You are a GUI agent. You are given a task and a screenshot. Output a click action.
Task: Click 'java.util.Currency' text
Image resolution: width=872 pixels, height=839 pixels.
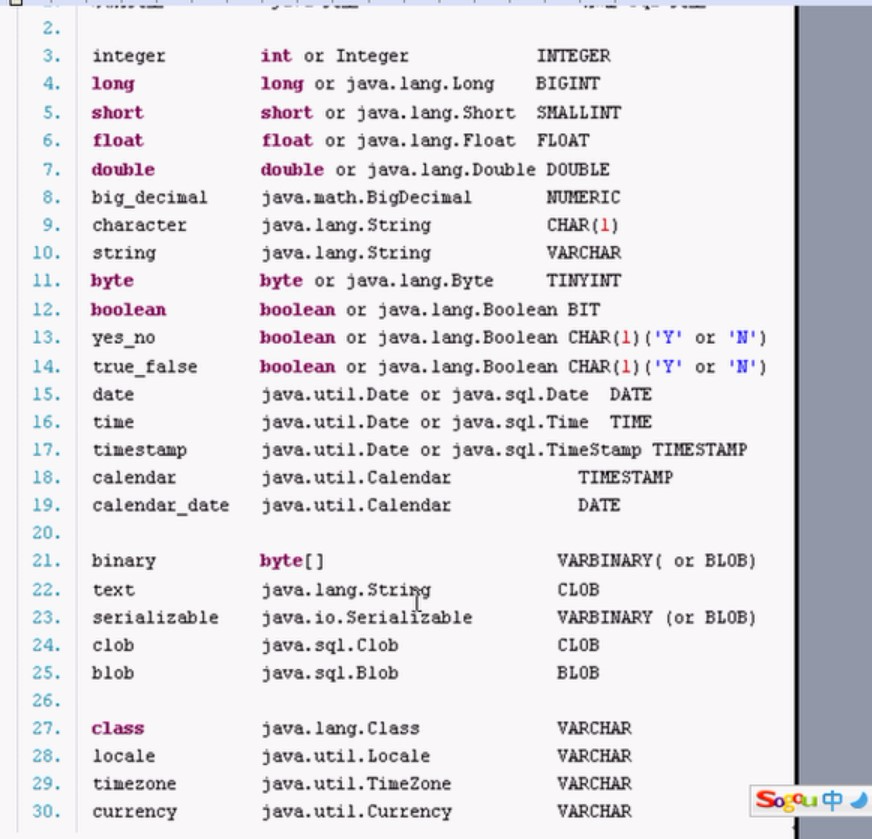pyautogui.click(x=356, y=813)
